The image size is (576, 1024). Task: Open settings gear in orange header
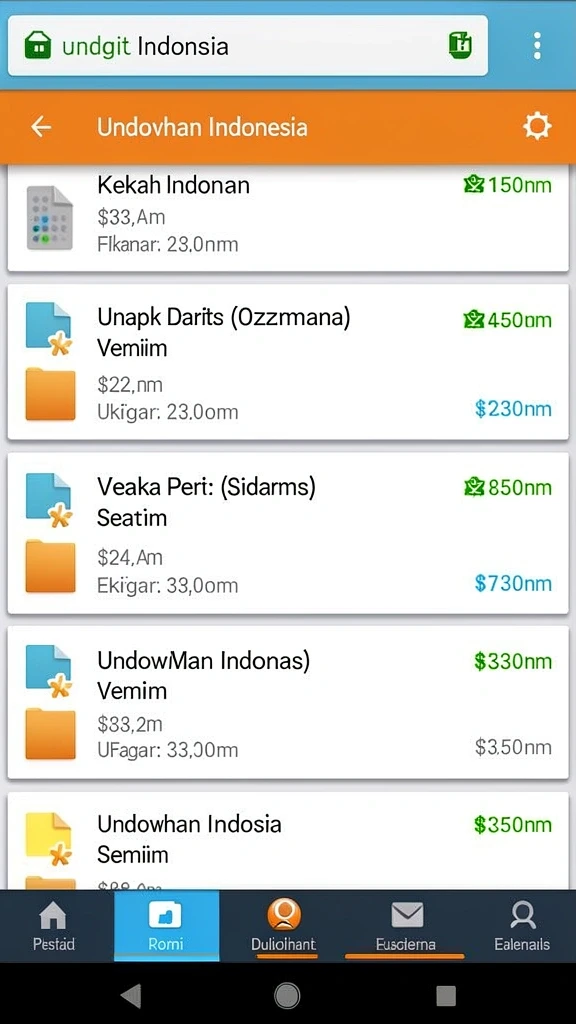[x=537, y=127]
